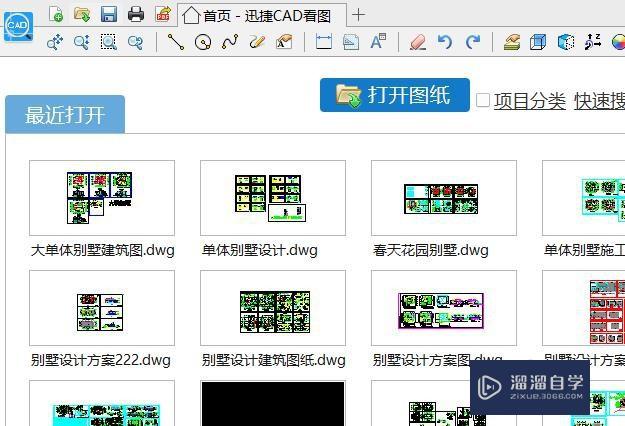Open the color wheel settings
The height and width of the screenshot is (426, 625).
coord(618,42)
